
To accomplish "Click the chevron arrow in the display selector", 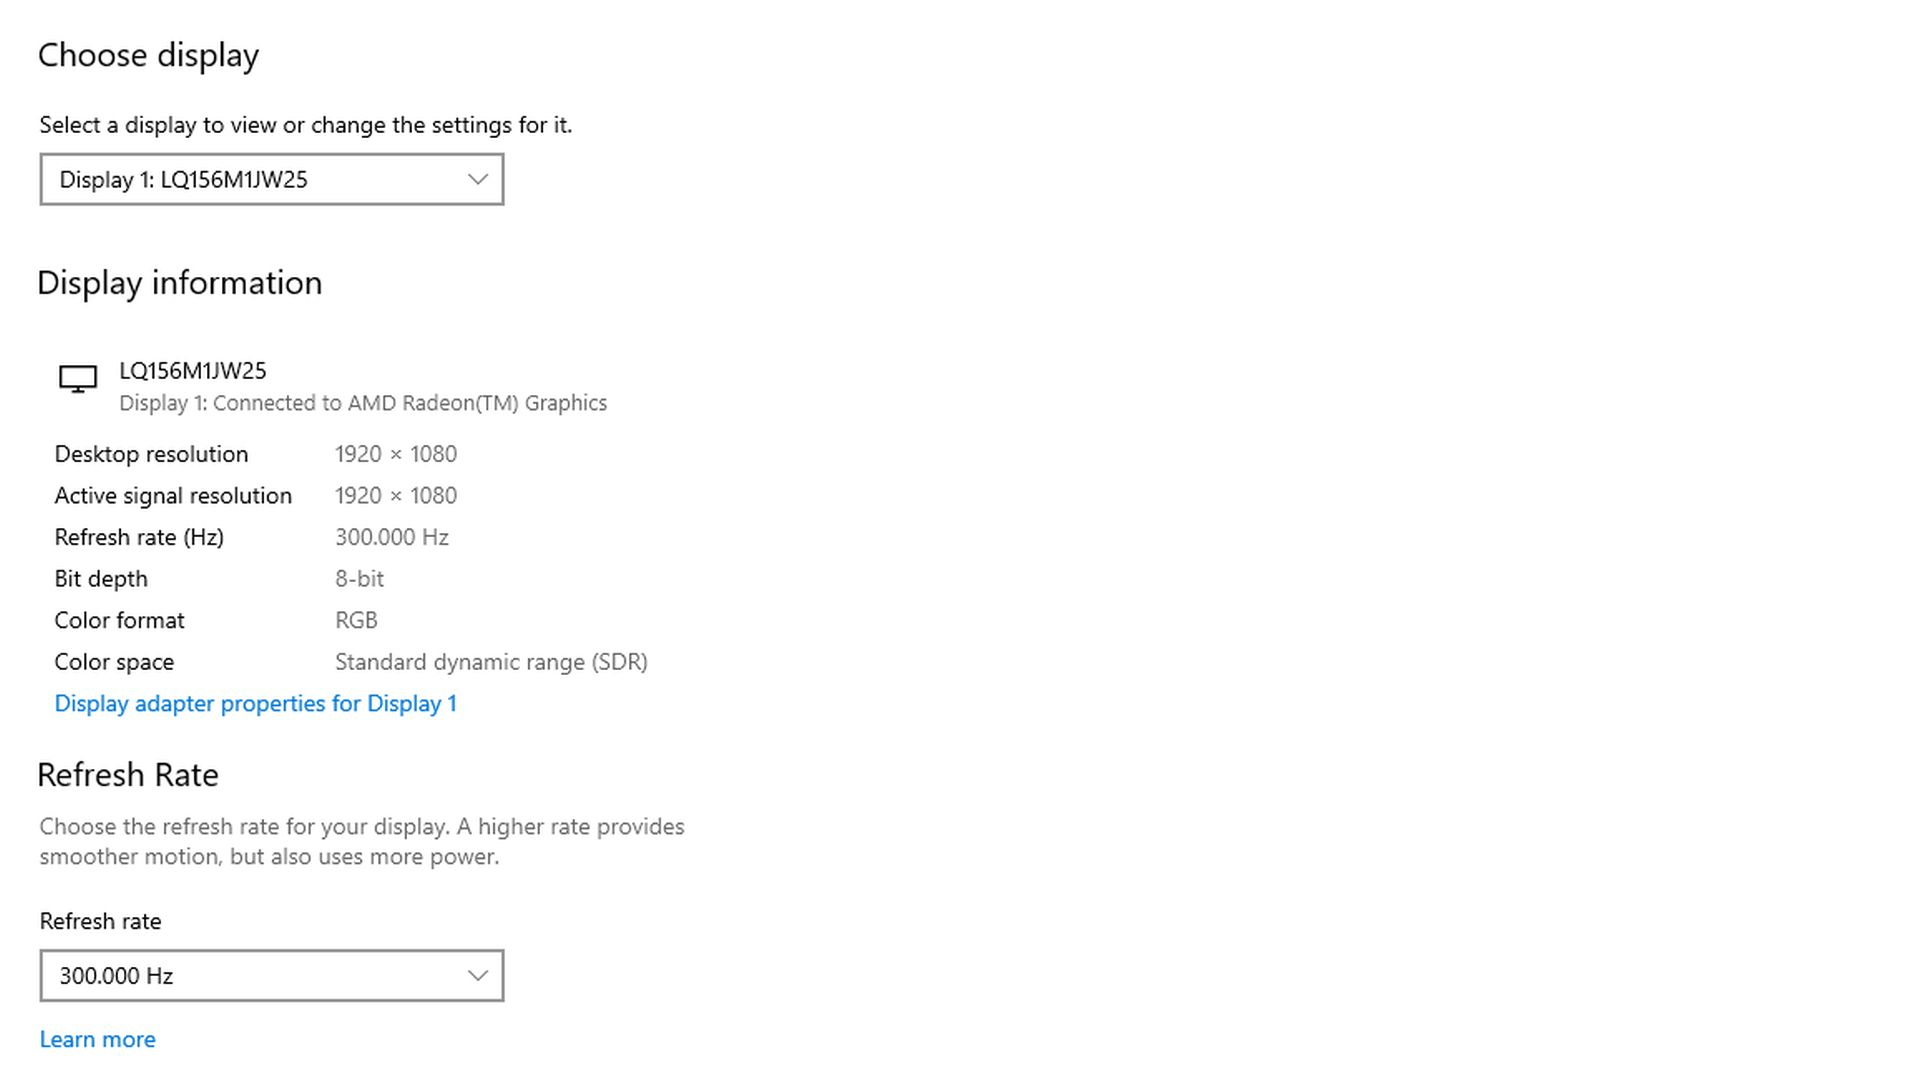I will click(477, 180).
